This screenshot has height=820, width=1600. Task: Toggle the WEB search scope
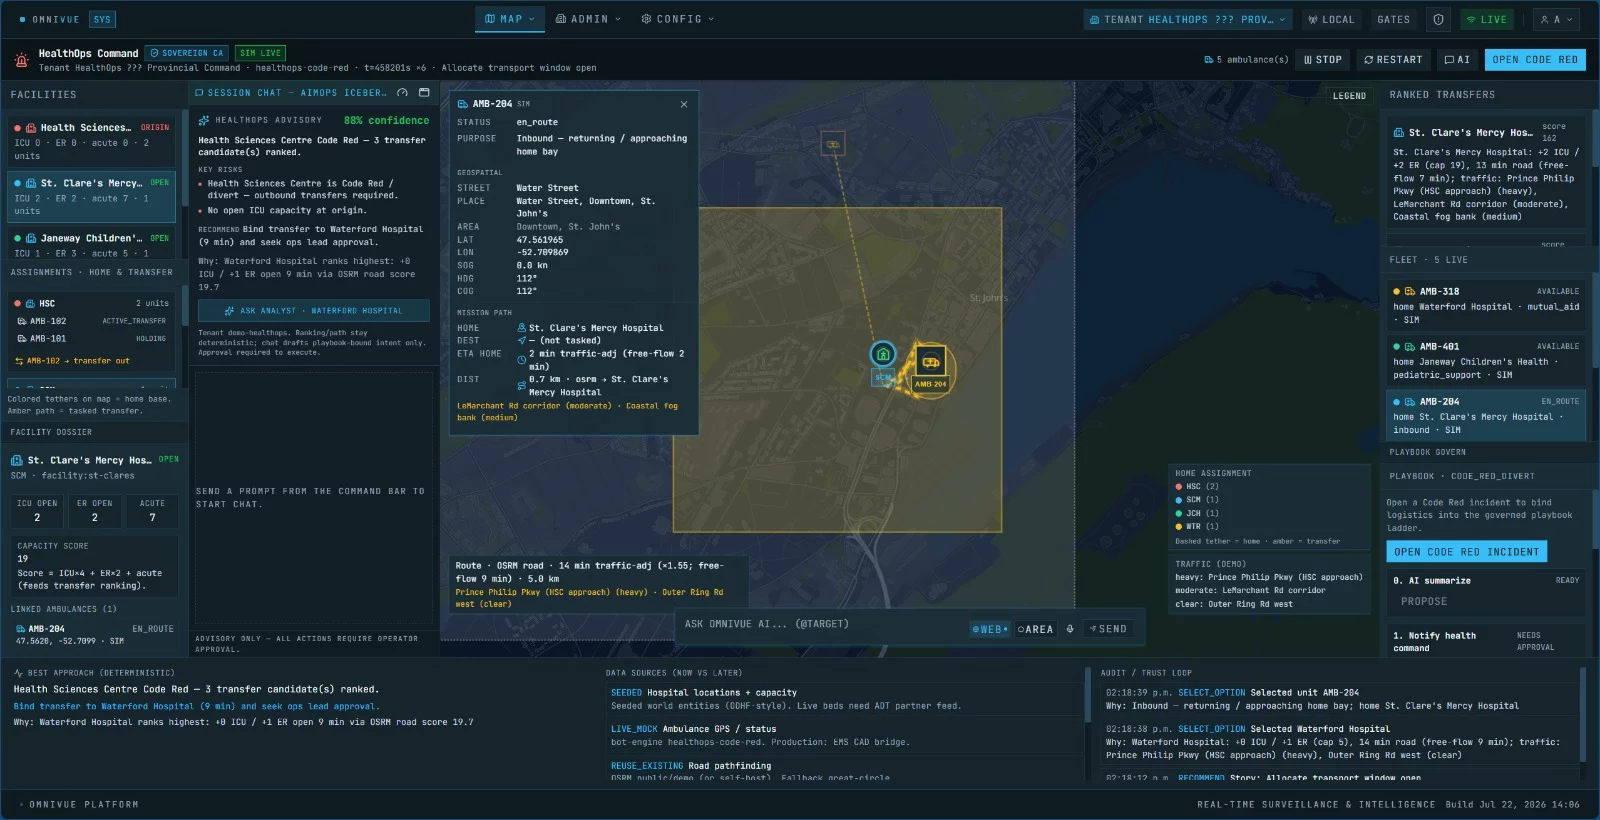tap(990, 629)
